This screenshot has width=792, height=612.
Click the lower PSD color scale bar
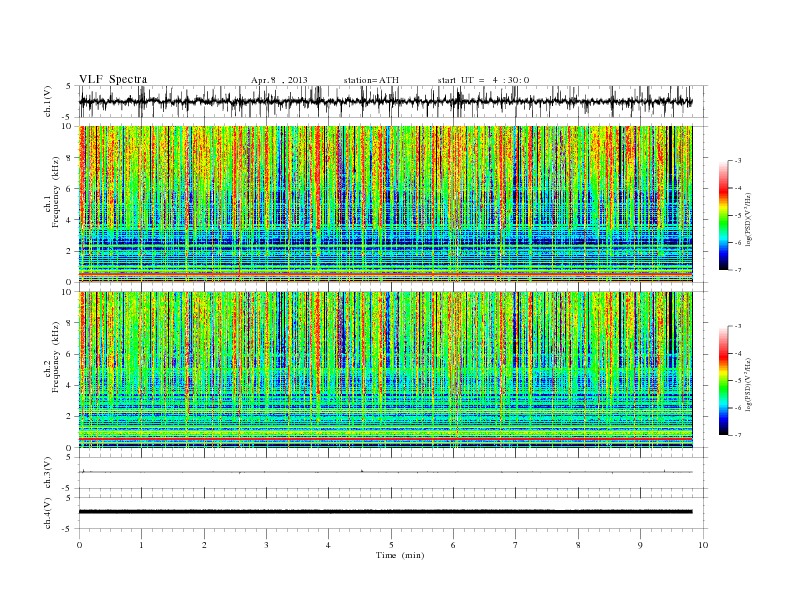724,381
